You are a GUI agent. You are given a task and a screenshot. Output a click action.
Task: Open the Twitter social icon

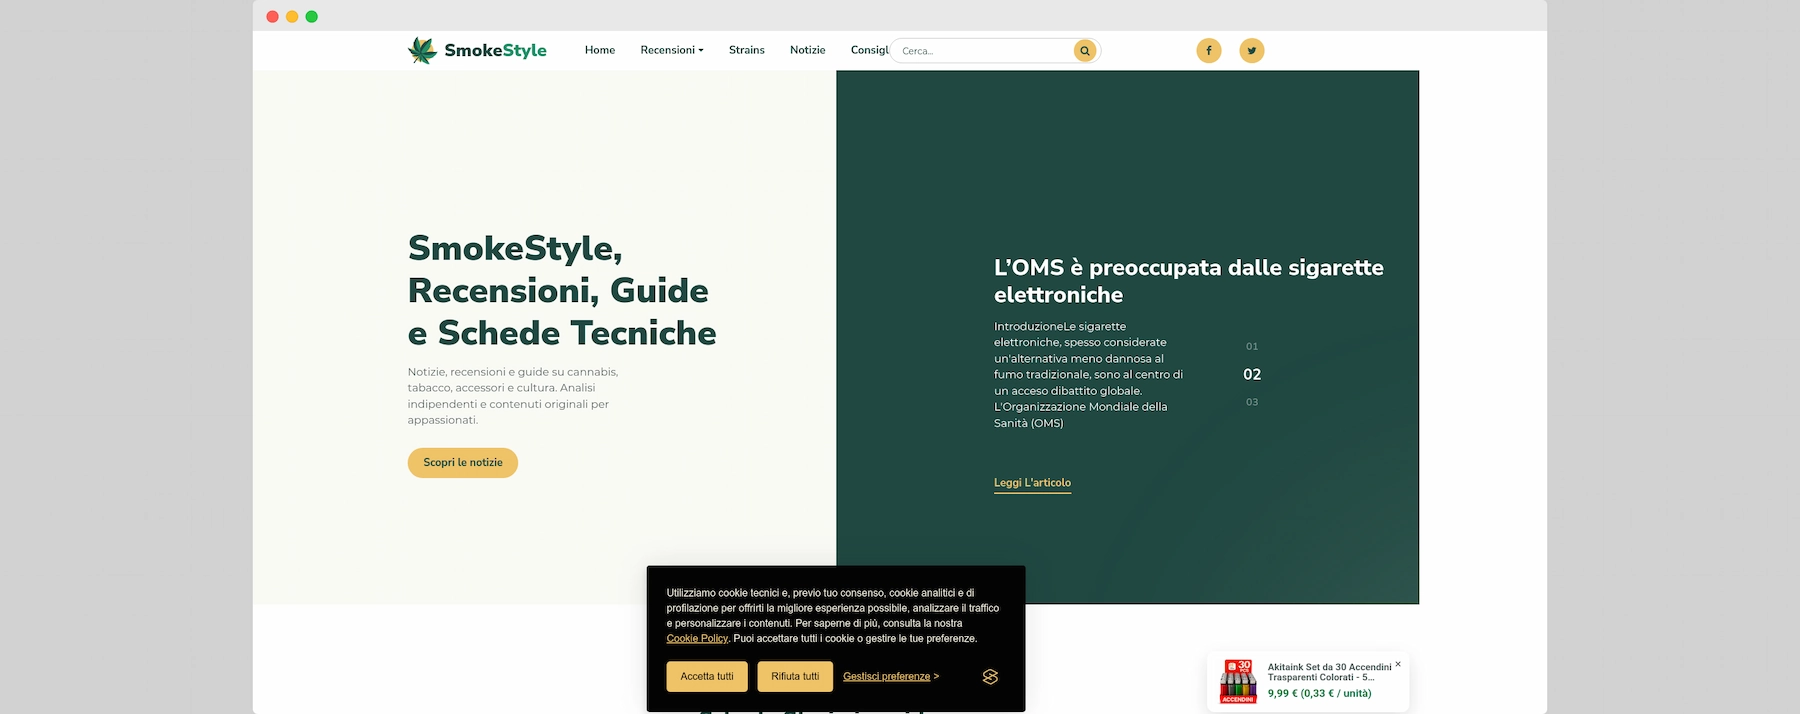1251,50
